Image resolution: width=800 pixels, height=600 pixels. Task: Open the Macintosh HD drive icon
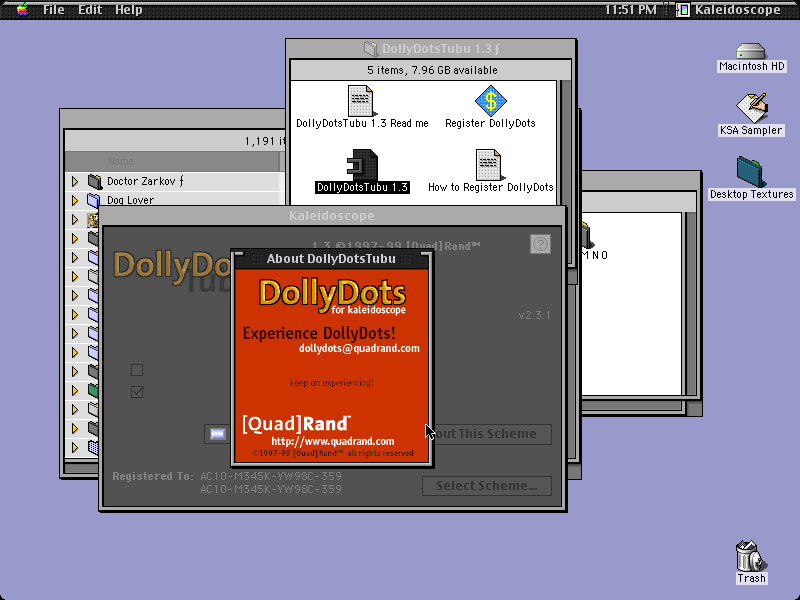click(751, 51)
